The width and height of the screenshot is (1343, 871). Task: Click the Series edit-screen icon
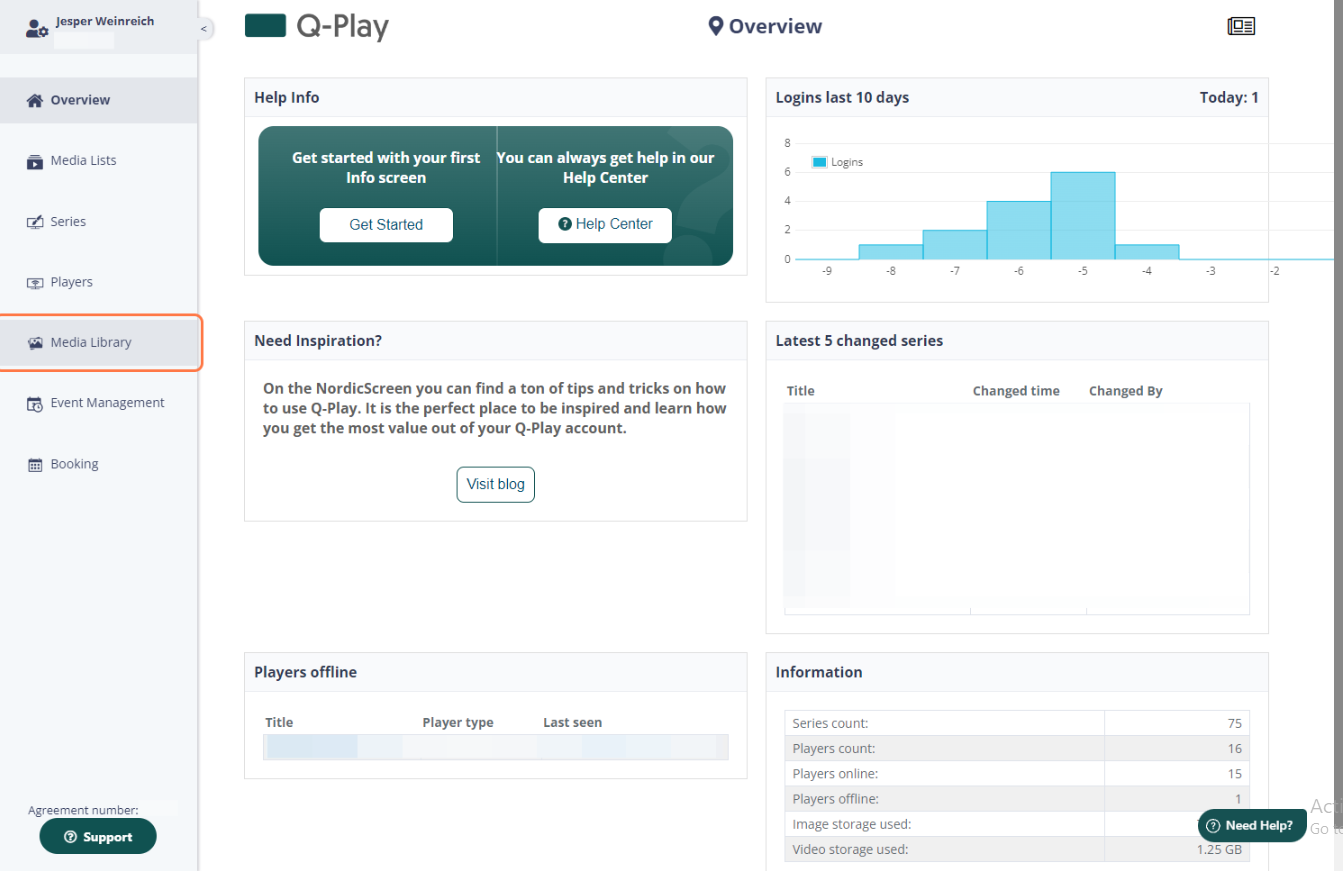pos(35,222)
